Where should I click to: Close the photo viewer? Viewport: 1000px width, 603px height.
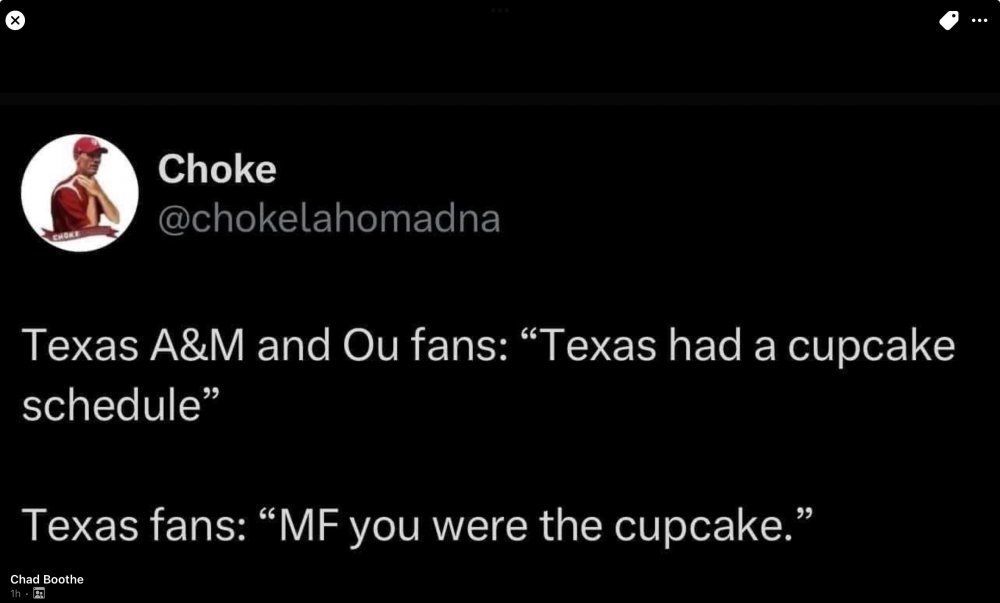pos(14,21)
